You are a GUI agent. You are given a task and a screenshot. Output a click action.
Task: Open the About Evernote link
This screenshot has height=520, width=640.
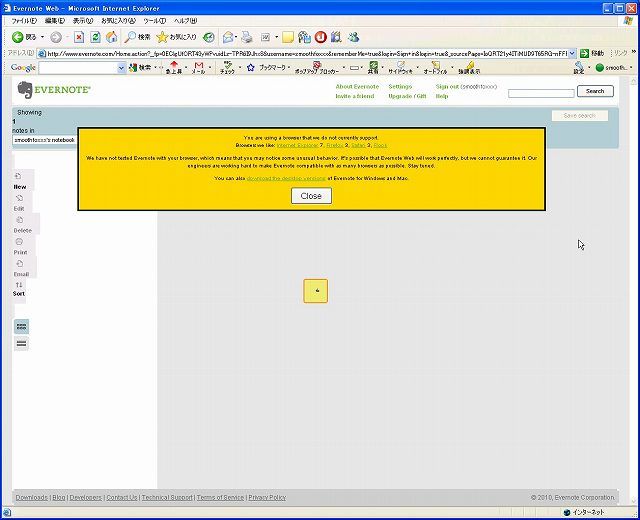coord(357,87)
